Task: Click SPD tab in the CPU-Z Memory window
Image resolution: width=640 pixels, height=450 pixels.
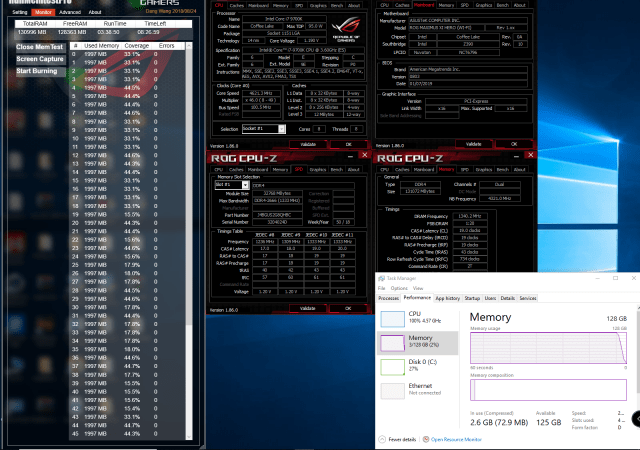Action: pyautogui.click(x=465, y=169)
